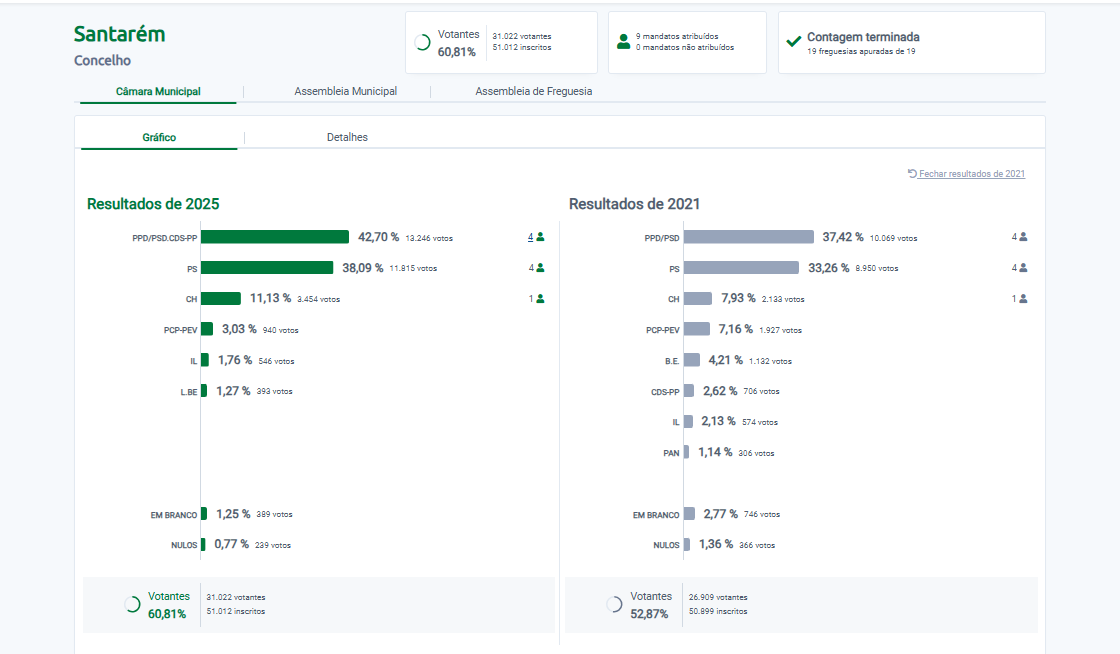Click the green person icon for mandatos atribuídos
1120x654 pixels.
click(x=624, y=42)
